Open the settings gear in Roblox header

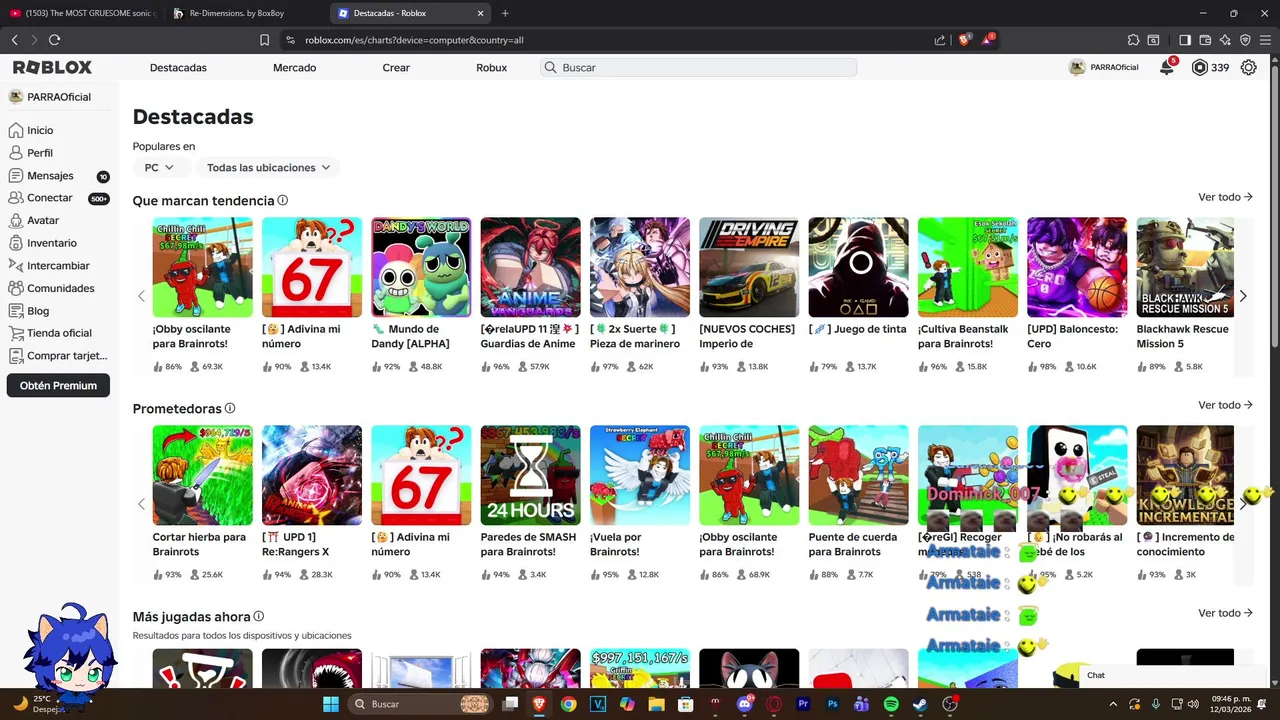1248,67
